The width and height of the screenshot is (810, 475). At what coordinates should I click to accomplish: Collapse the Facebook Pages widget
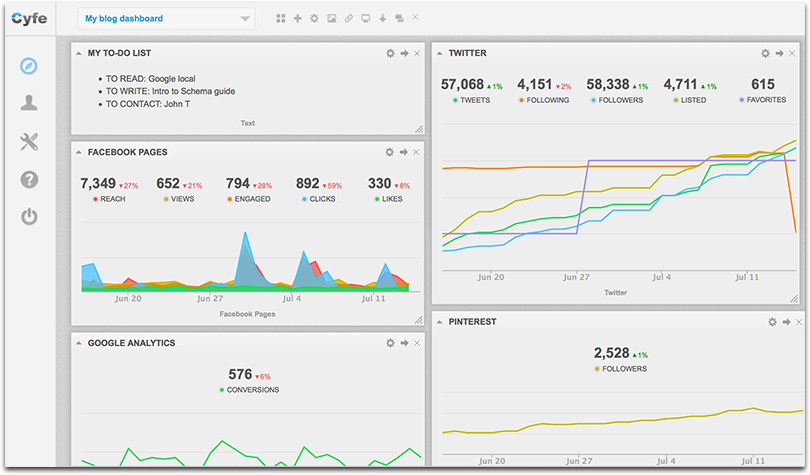pos(404,152)
